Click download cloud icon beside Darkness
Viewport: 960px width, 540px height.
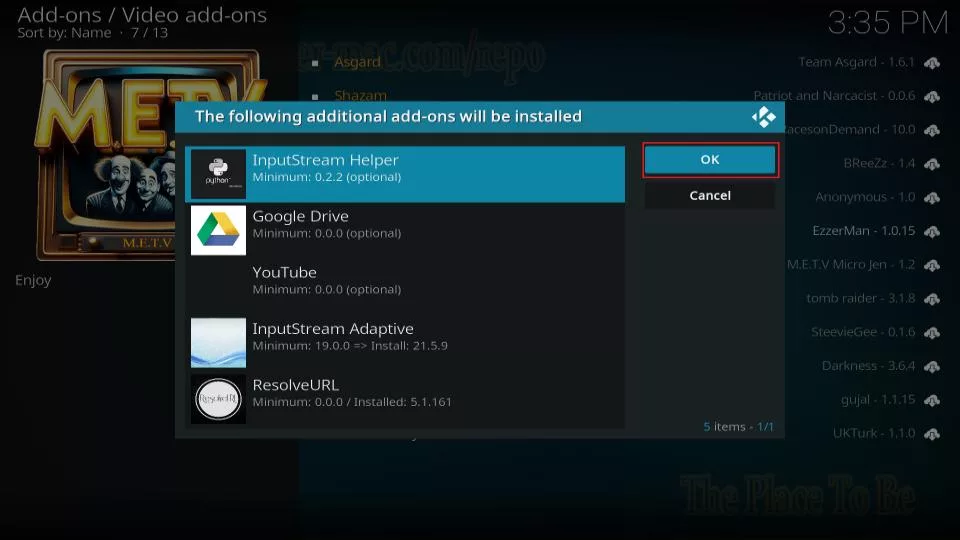[932, 366]
